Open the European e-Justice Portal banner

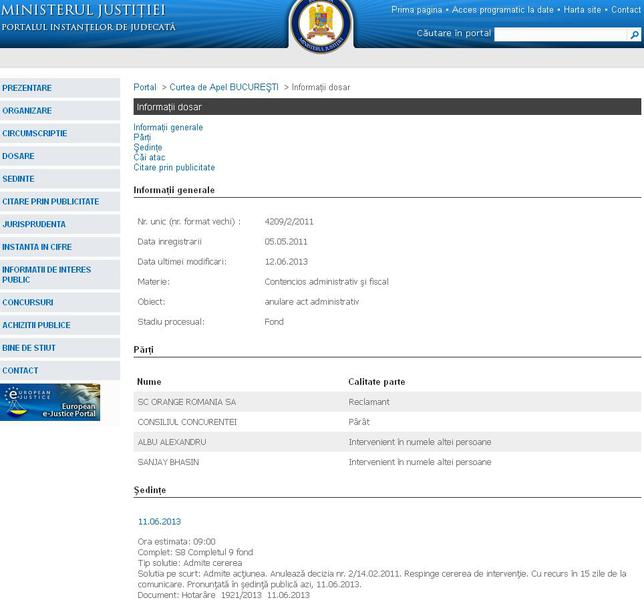[x=50, y=402]
